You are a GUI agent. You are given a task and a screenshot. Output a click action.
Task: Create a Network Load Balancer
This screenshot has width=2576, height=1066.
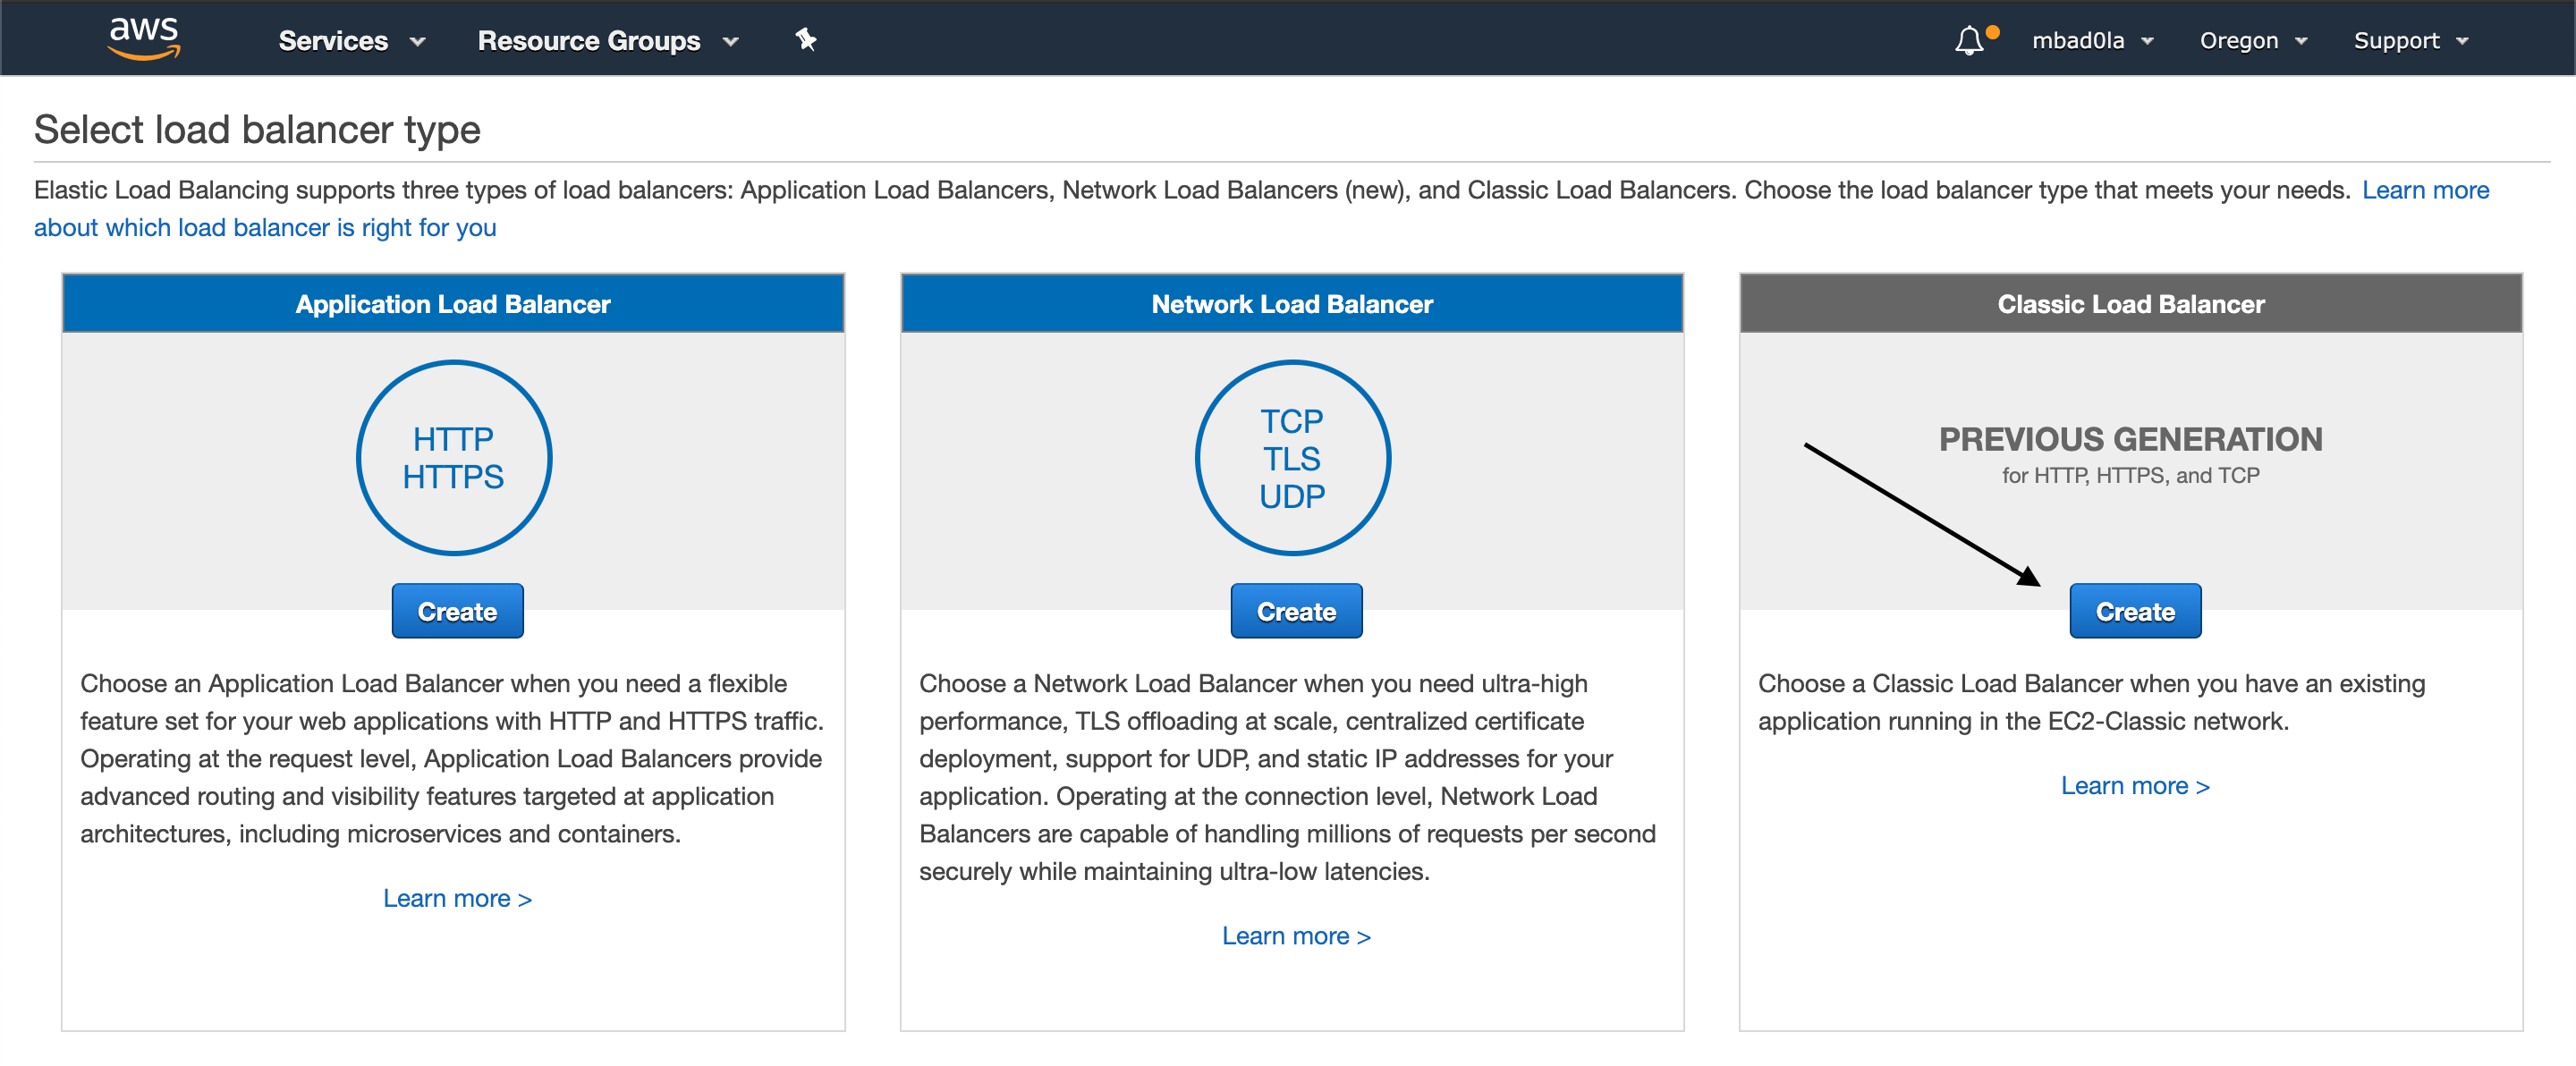[1296, 611]
